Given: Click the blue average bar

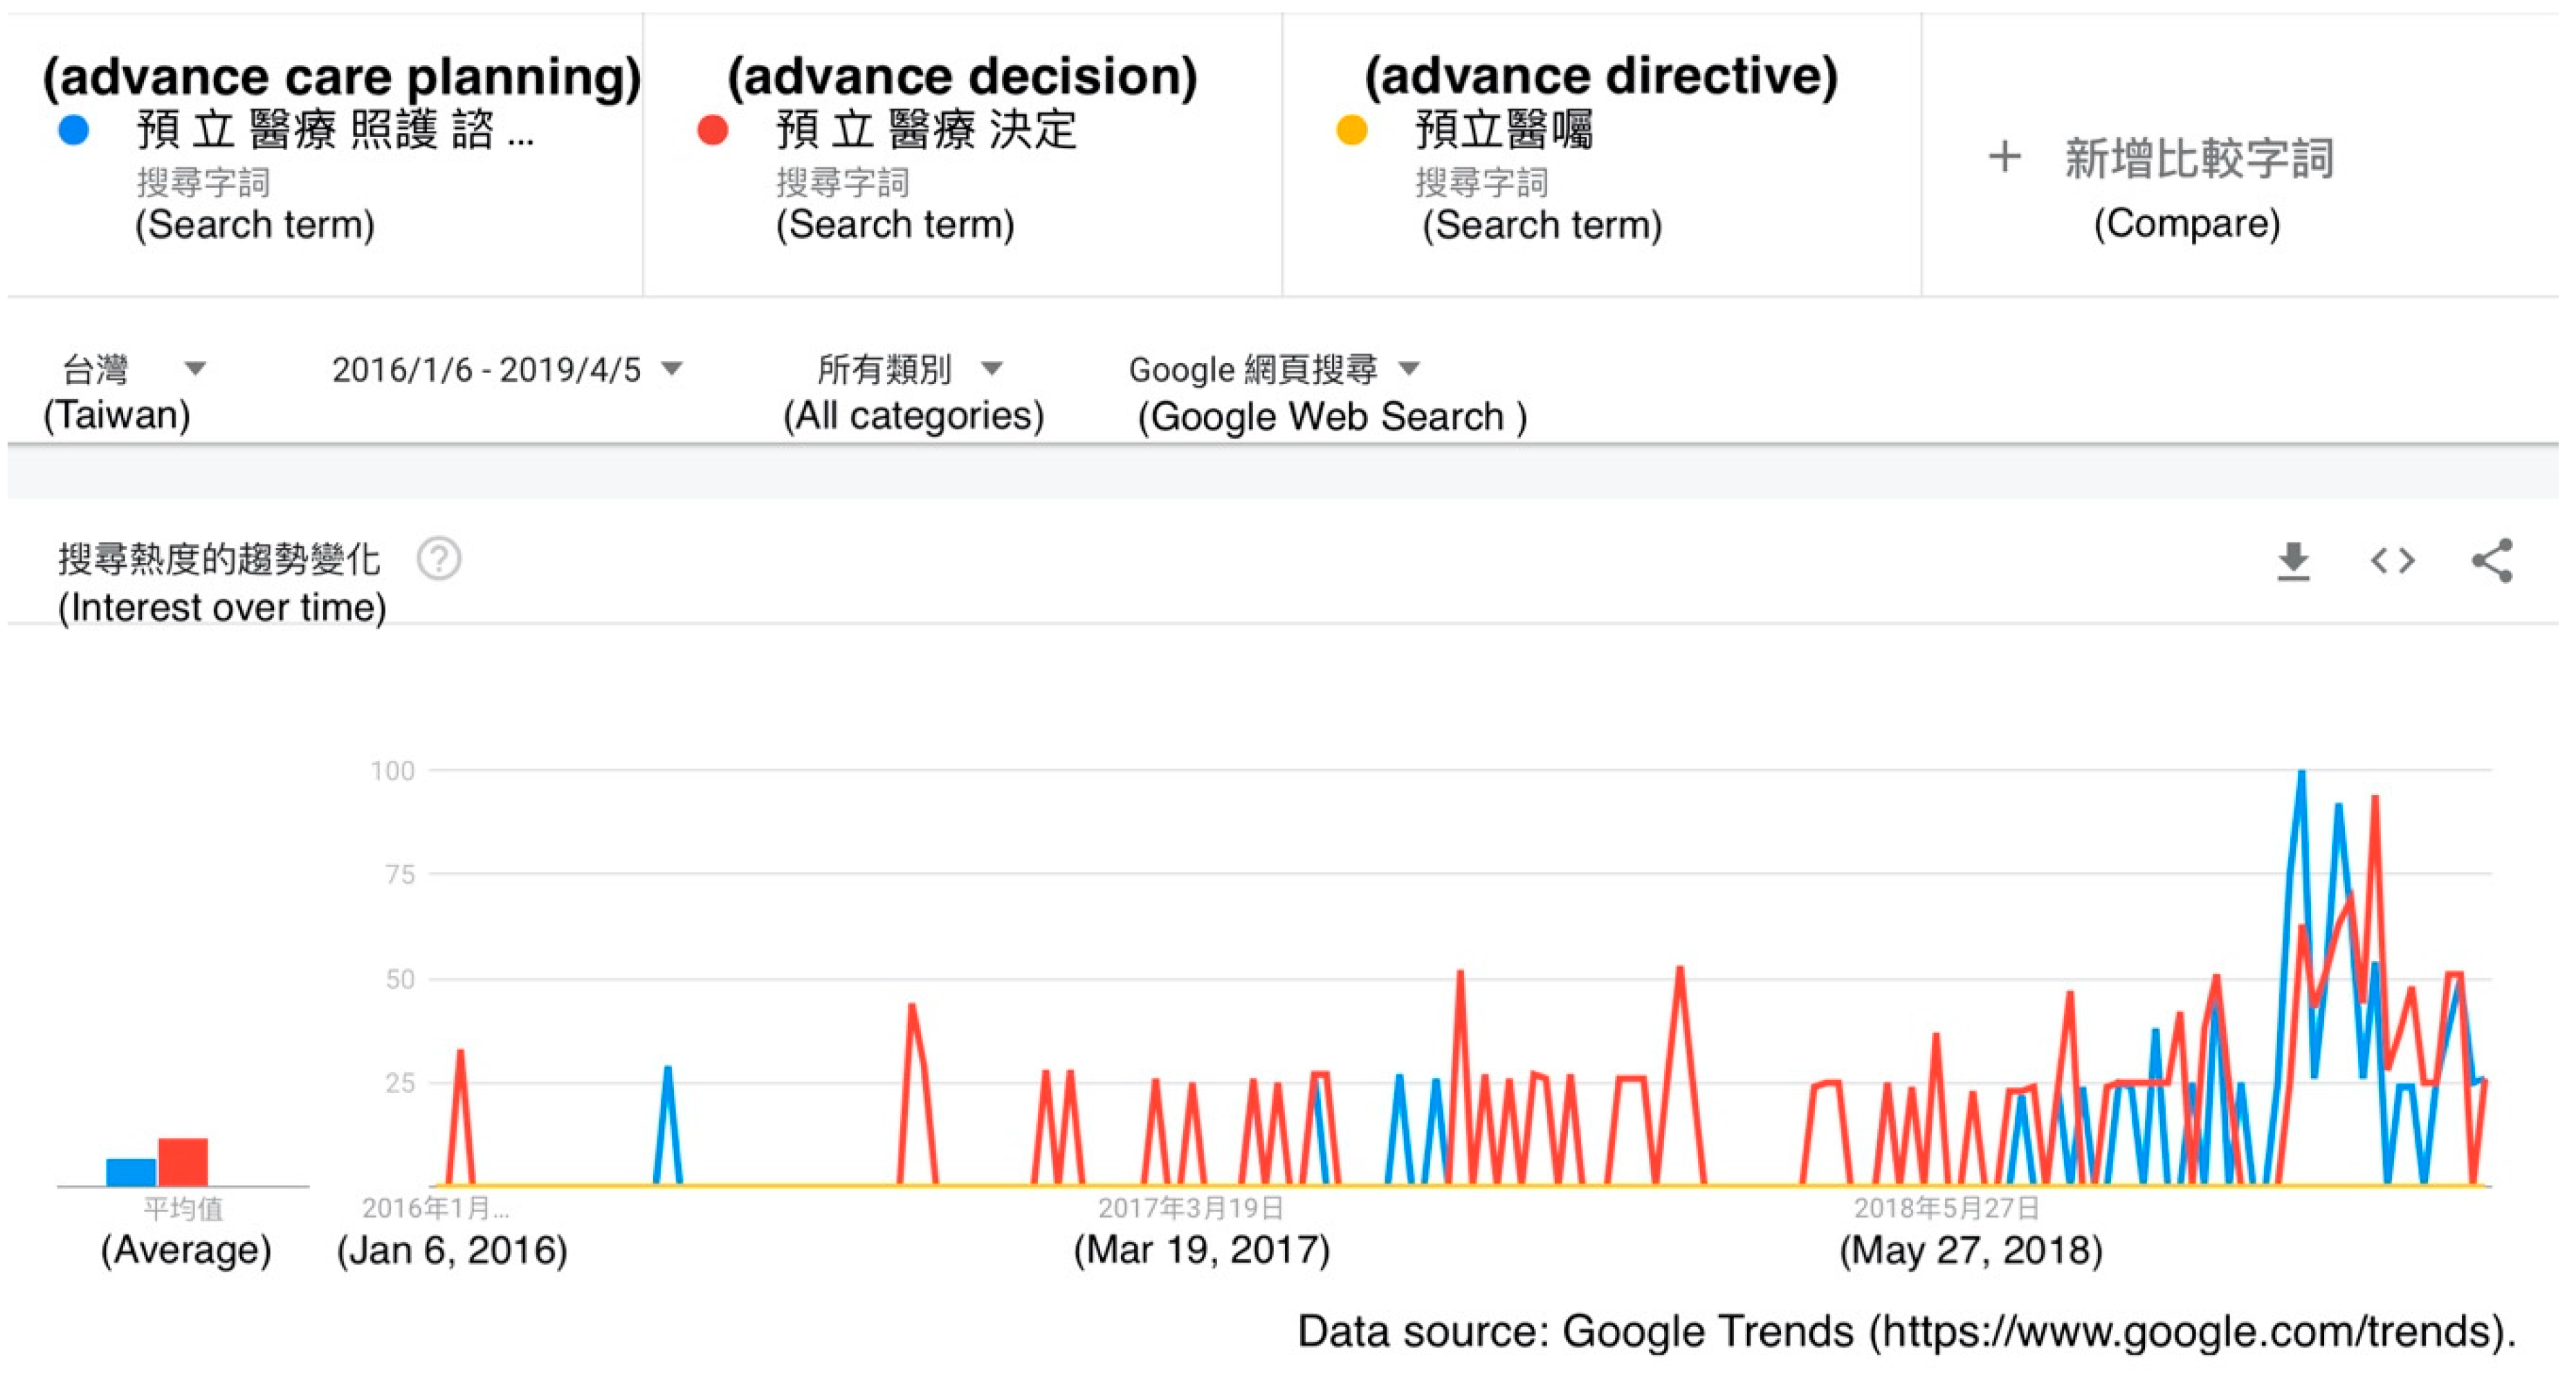Looking at the screenshot, I should (x=131, y=1172).
